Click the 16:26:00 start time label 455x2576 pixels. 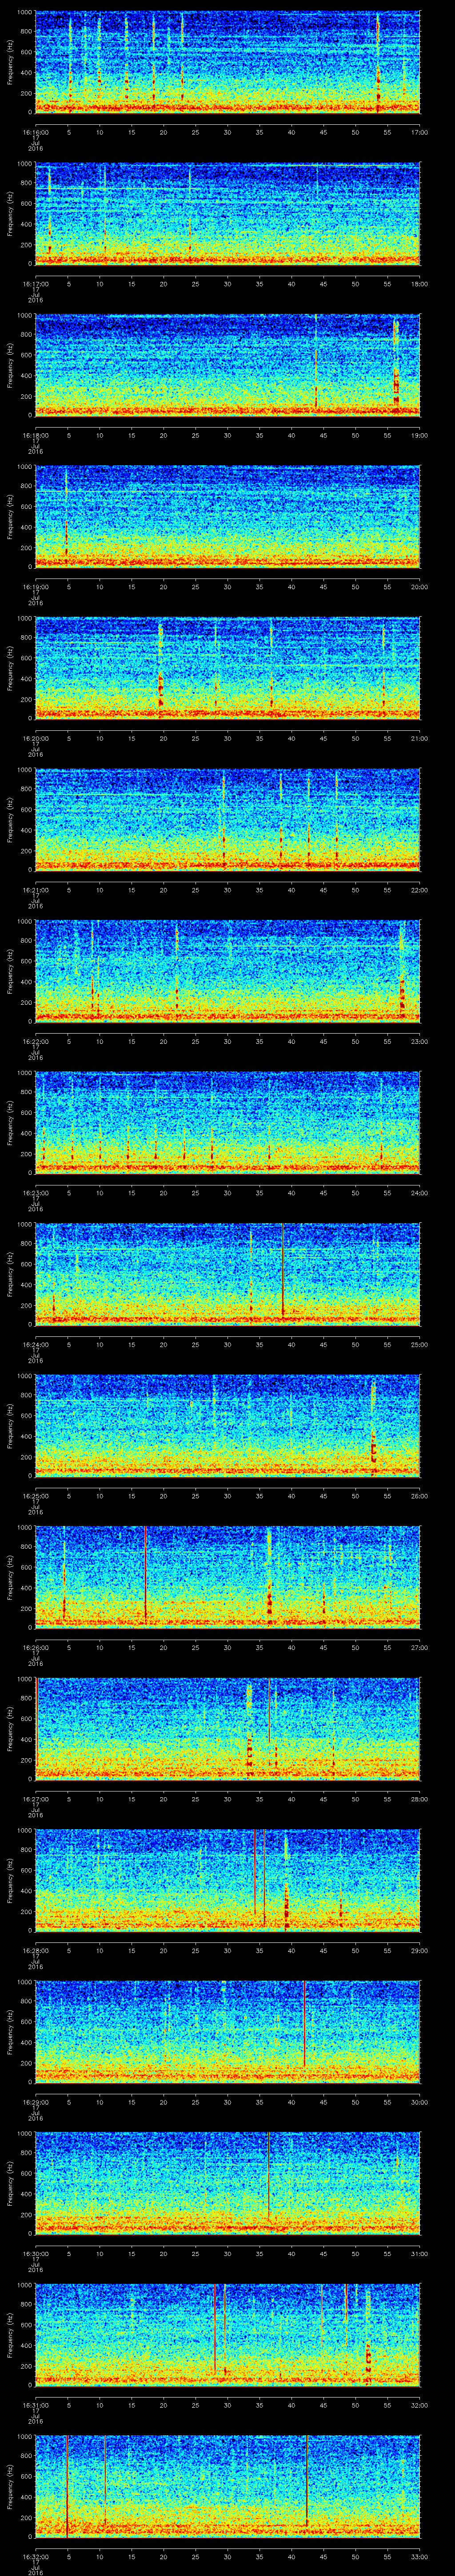coord(35,1647)
